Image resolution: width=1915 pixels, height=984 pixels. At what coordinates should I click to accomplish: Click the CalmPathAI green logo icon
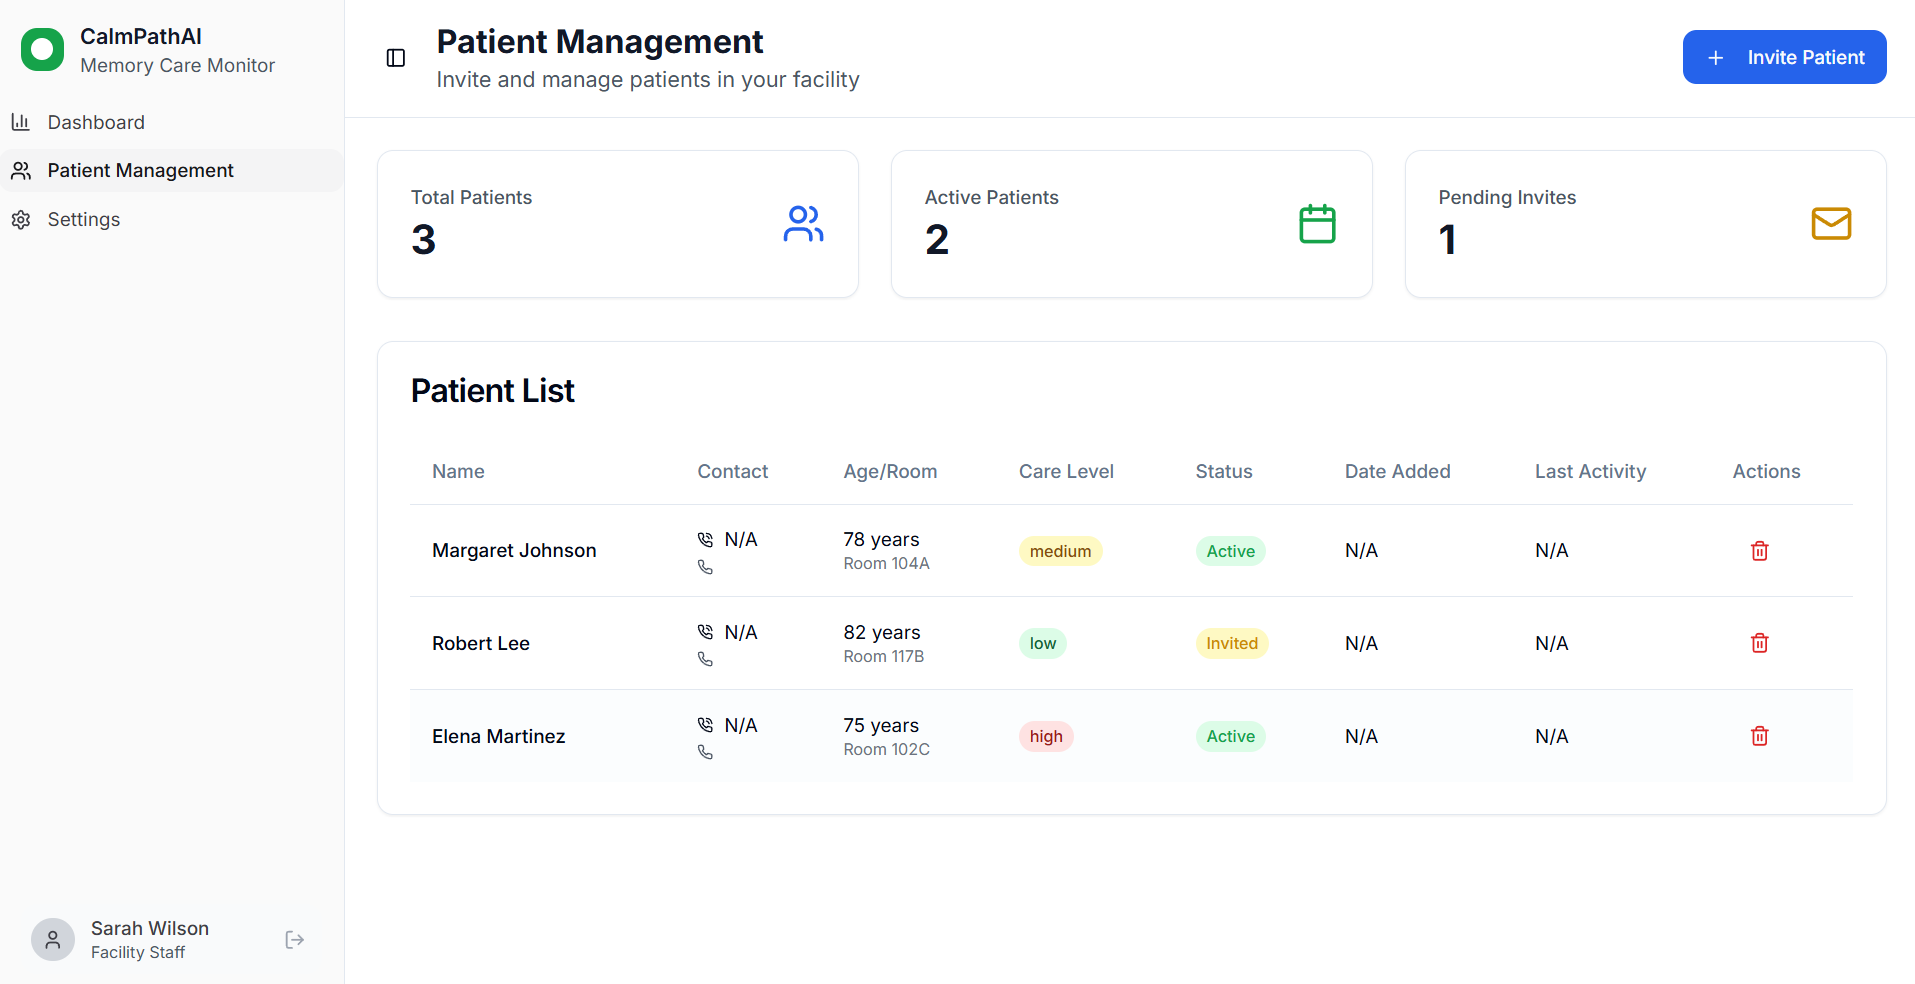(42, 50)
